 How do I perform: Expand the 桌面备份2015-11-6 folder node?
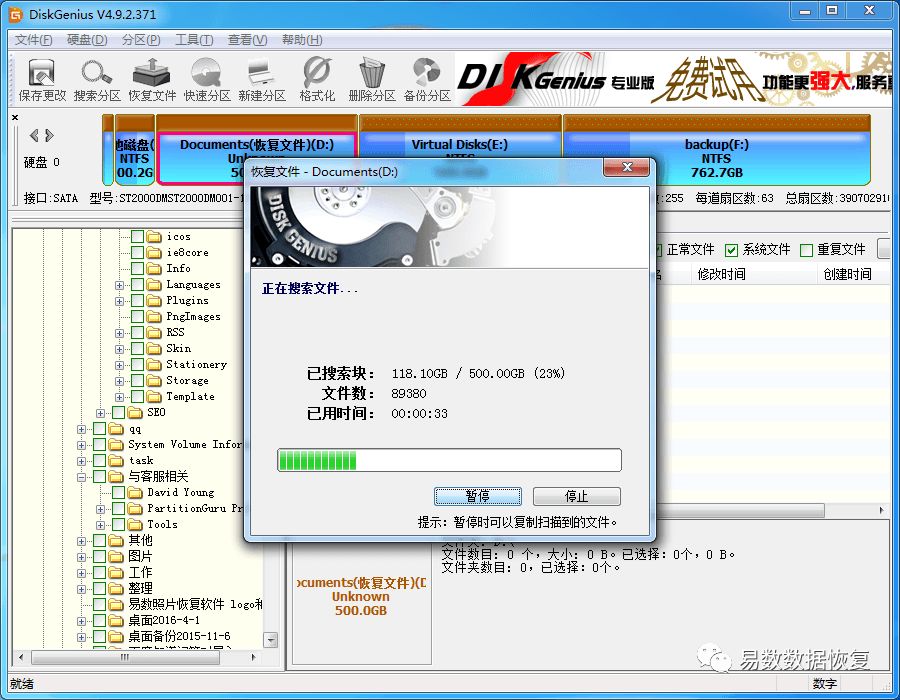(82, 637)
